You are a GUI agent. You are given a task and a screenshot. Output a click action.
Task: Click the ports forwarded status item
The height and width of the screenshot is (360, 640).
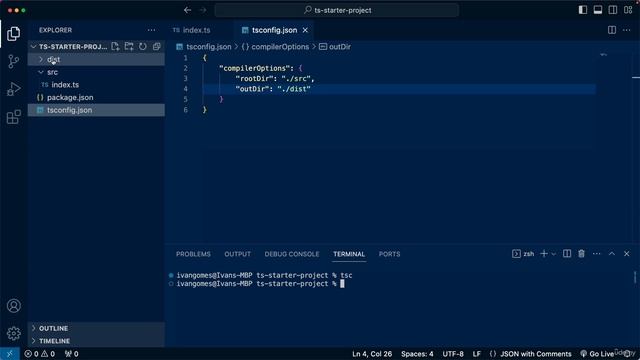pyautogui.click(x=71, y=354)
